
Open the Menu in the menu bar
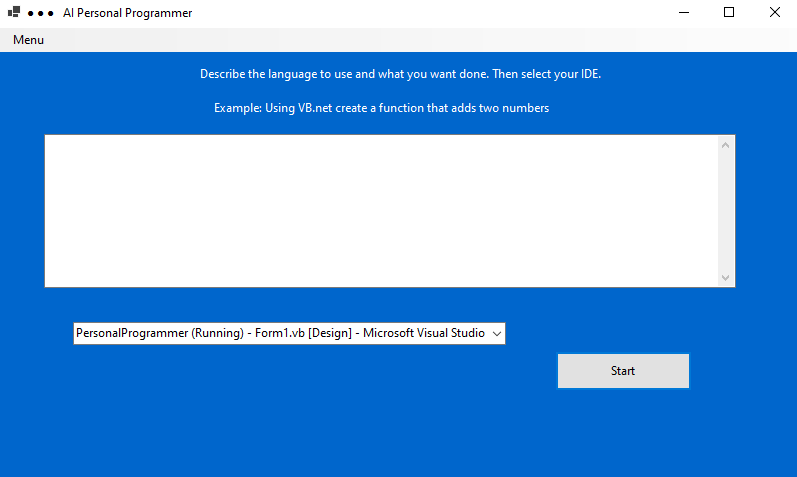(x=28, y=40)
